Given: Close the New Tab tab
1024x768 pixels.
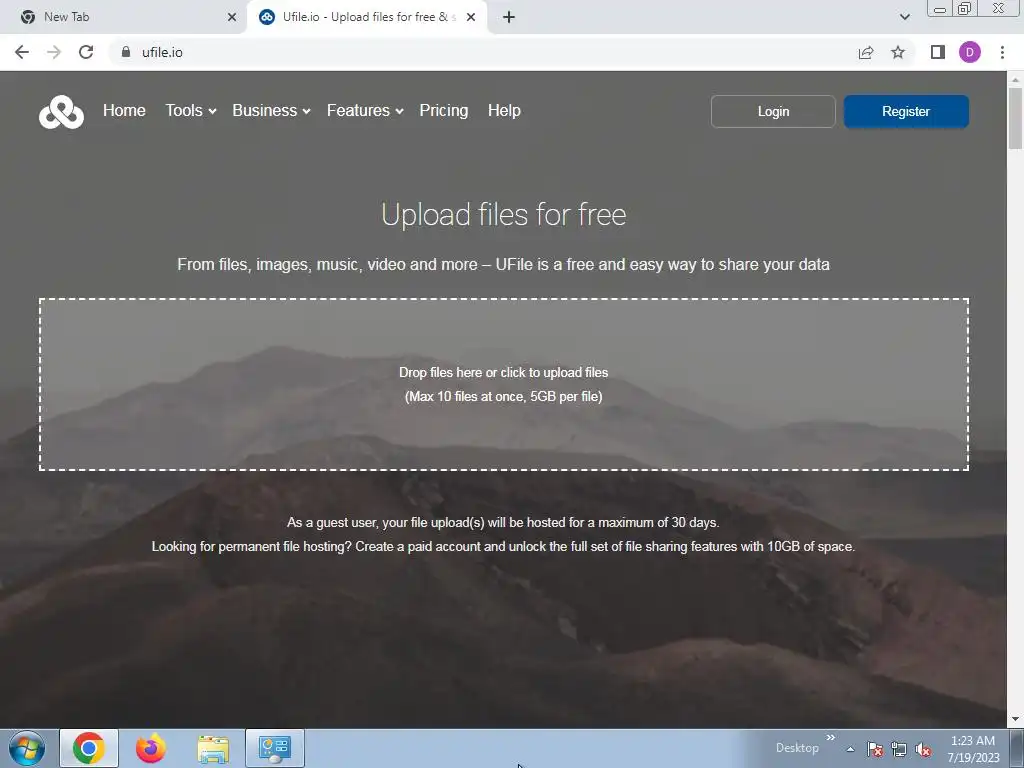Looking at the screenshot, I should (x=232, y=17).
